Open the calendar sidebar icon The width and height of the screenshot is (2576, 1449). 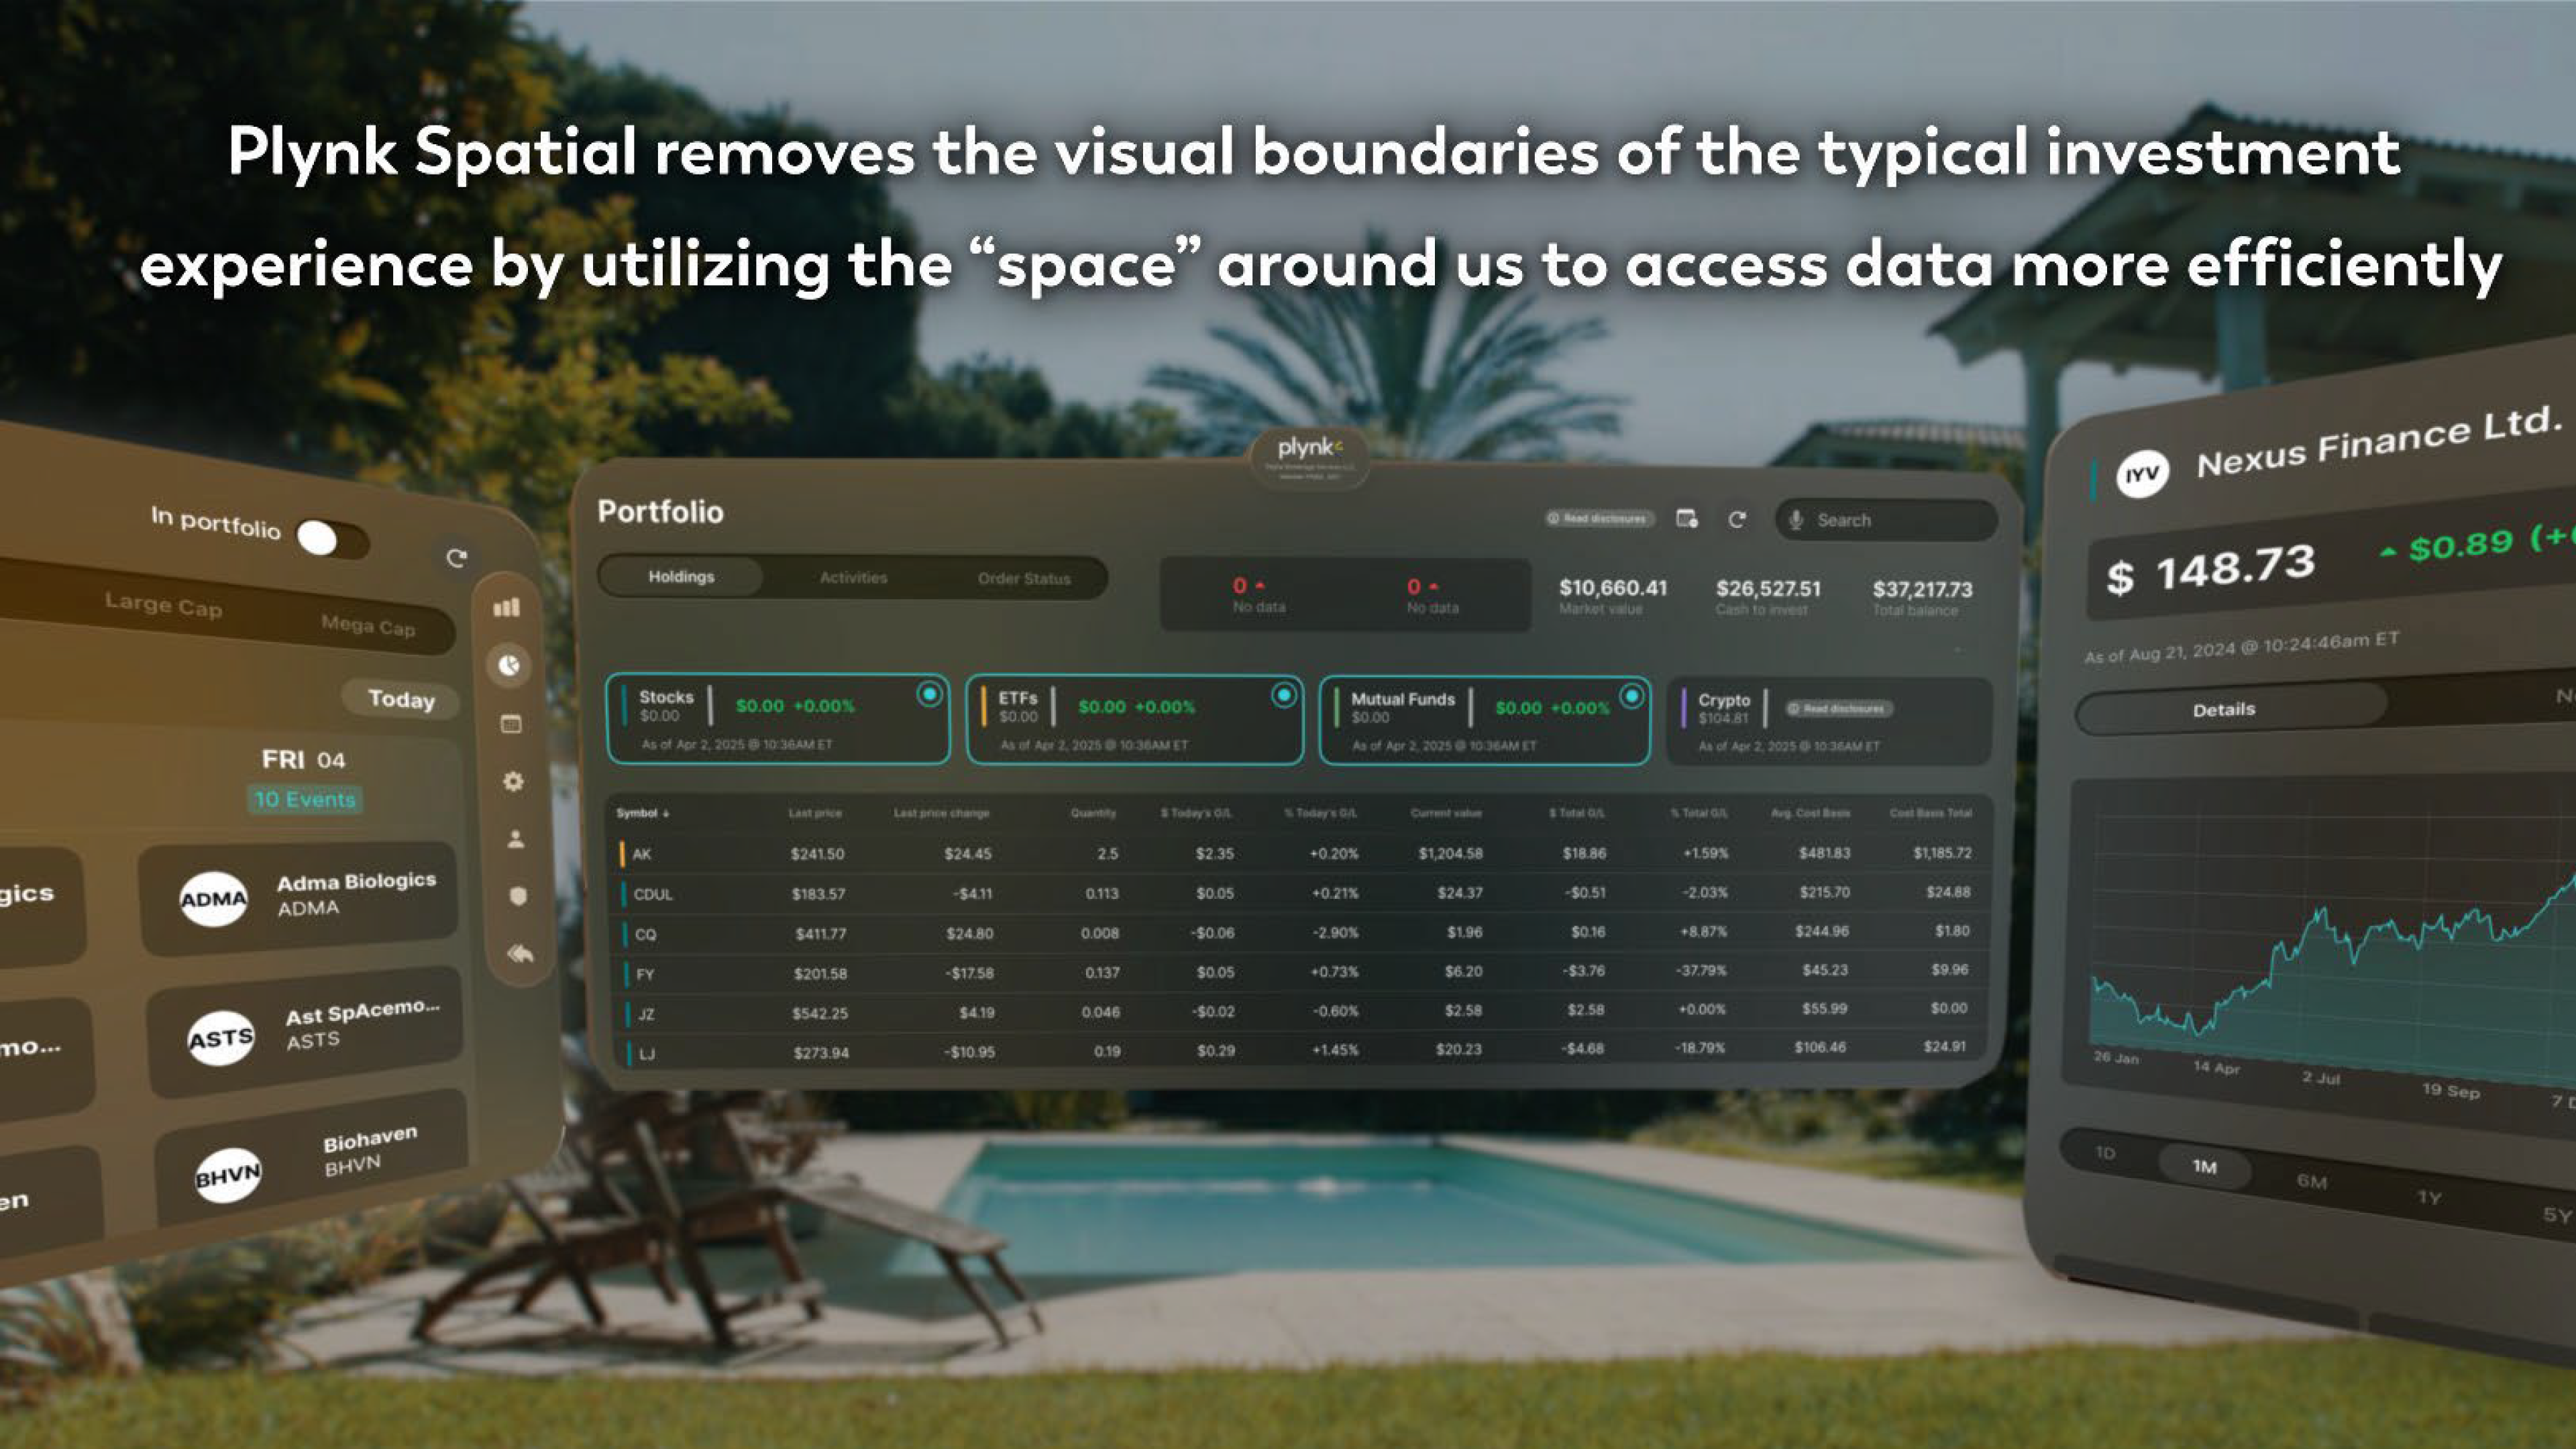(x=511, y=724)
